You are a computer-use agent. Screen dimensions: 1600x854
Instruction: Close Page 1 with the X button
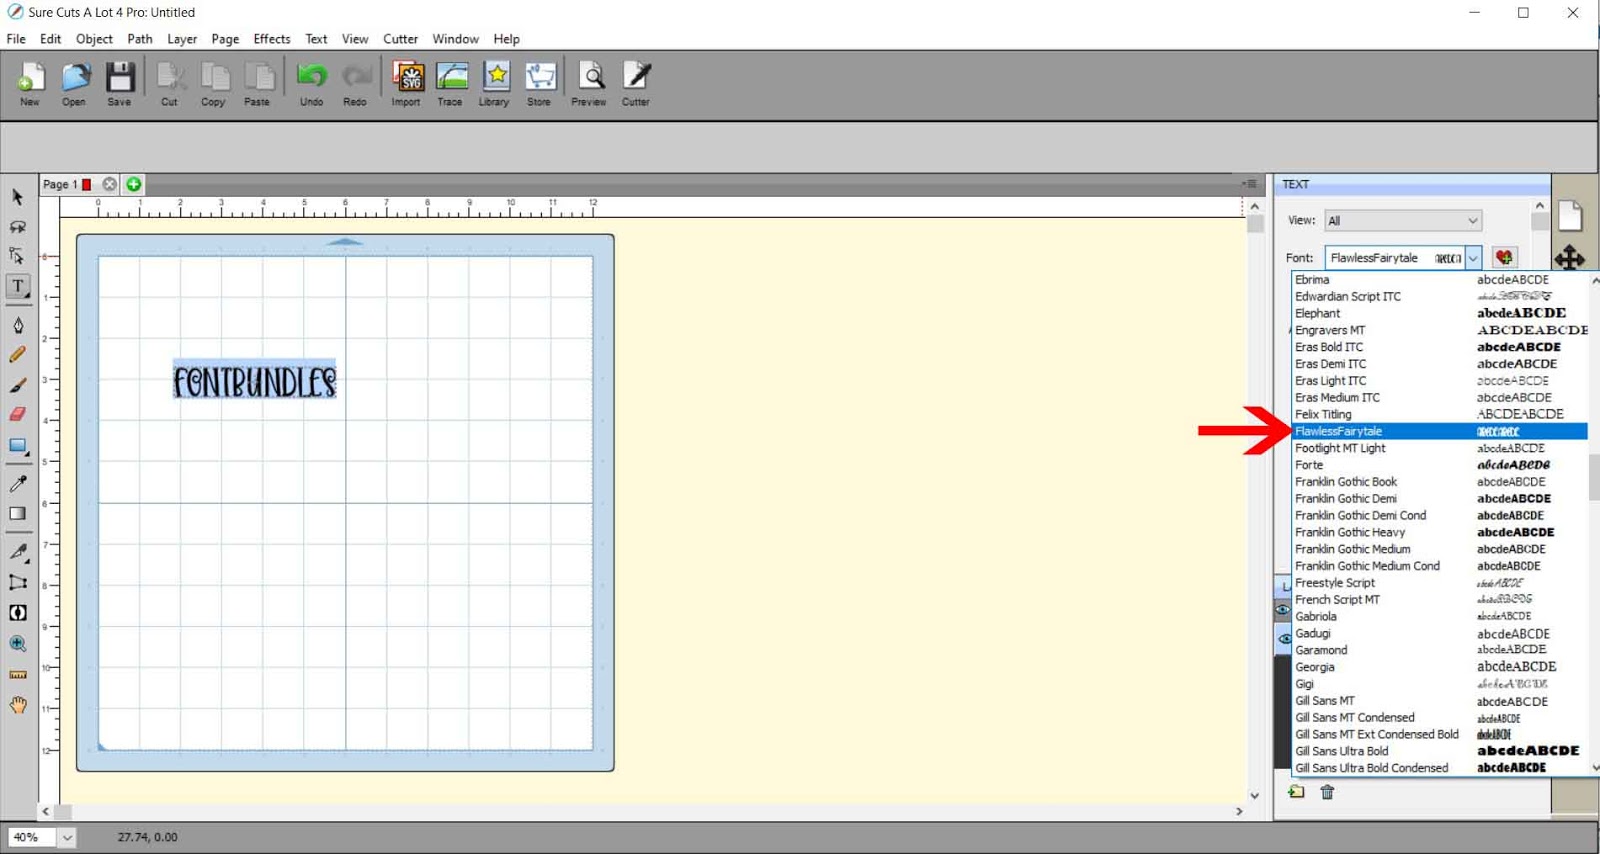(110, 185)
